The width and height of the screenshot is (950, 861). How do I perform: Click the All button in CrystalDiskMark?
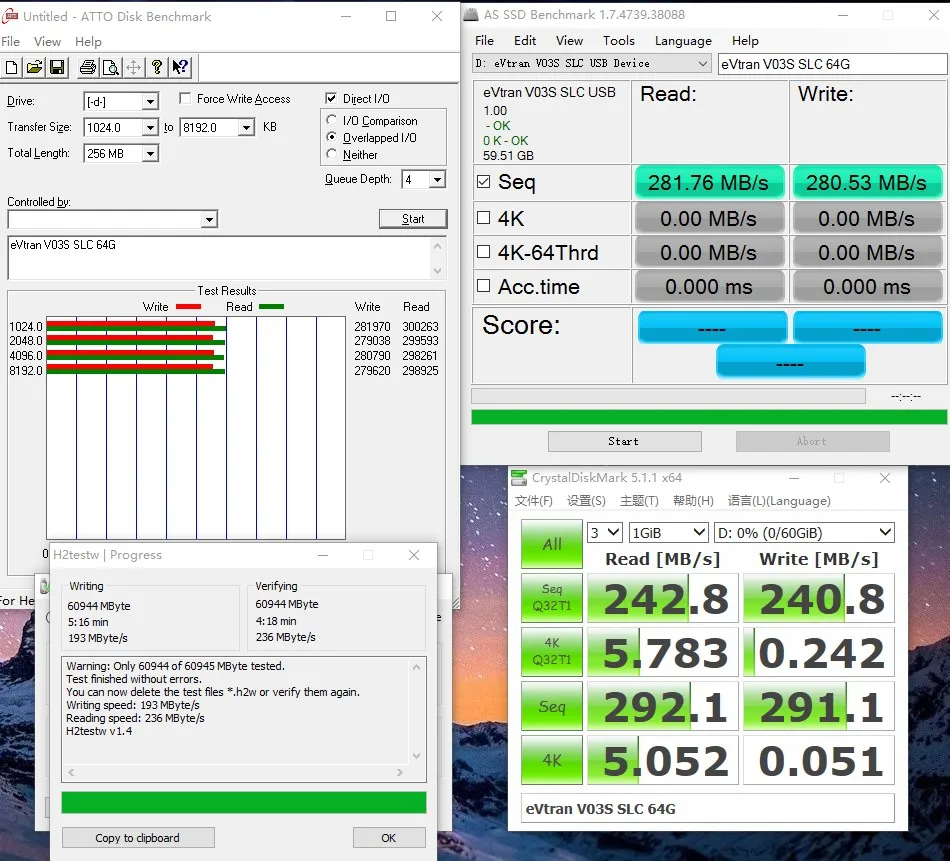(552, 544)
